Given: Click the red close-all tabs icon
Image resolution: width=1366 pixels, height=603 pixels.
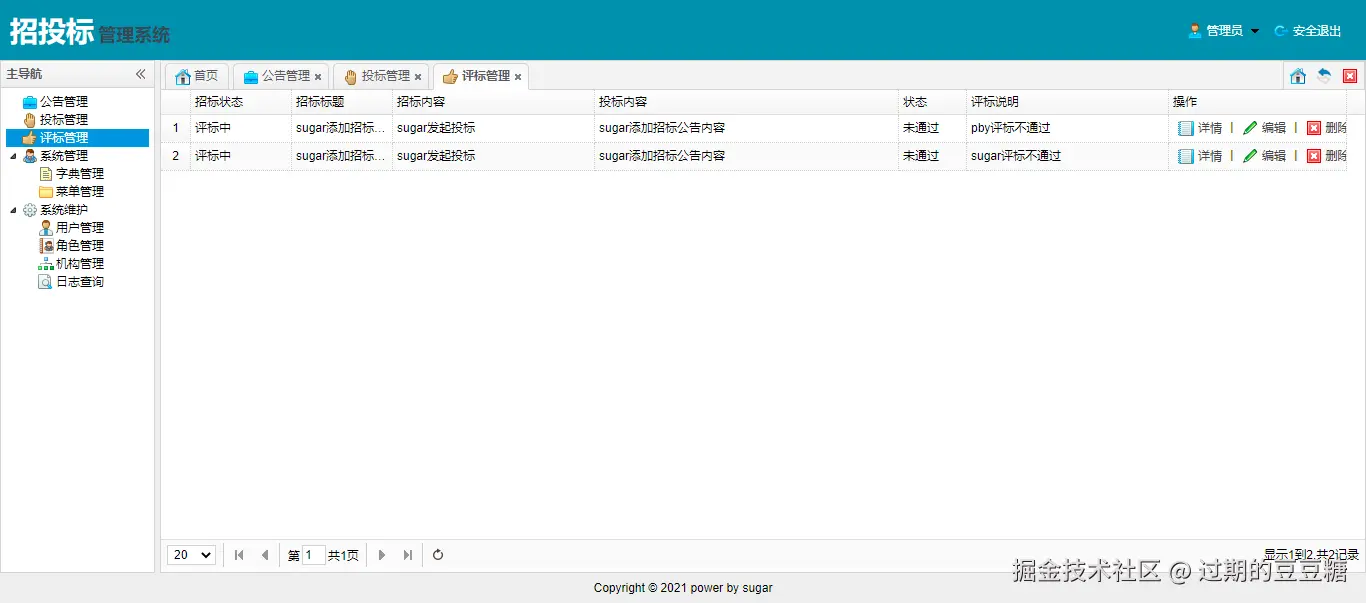Looking at the screenshot, I should (x=1350, y=76).
